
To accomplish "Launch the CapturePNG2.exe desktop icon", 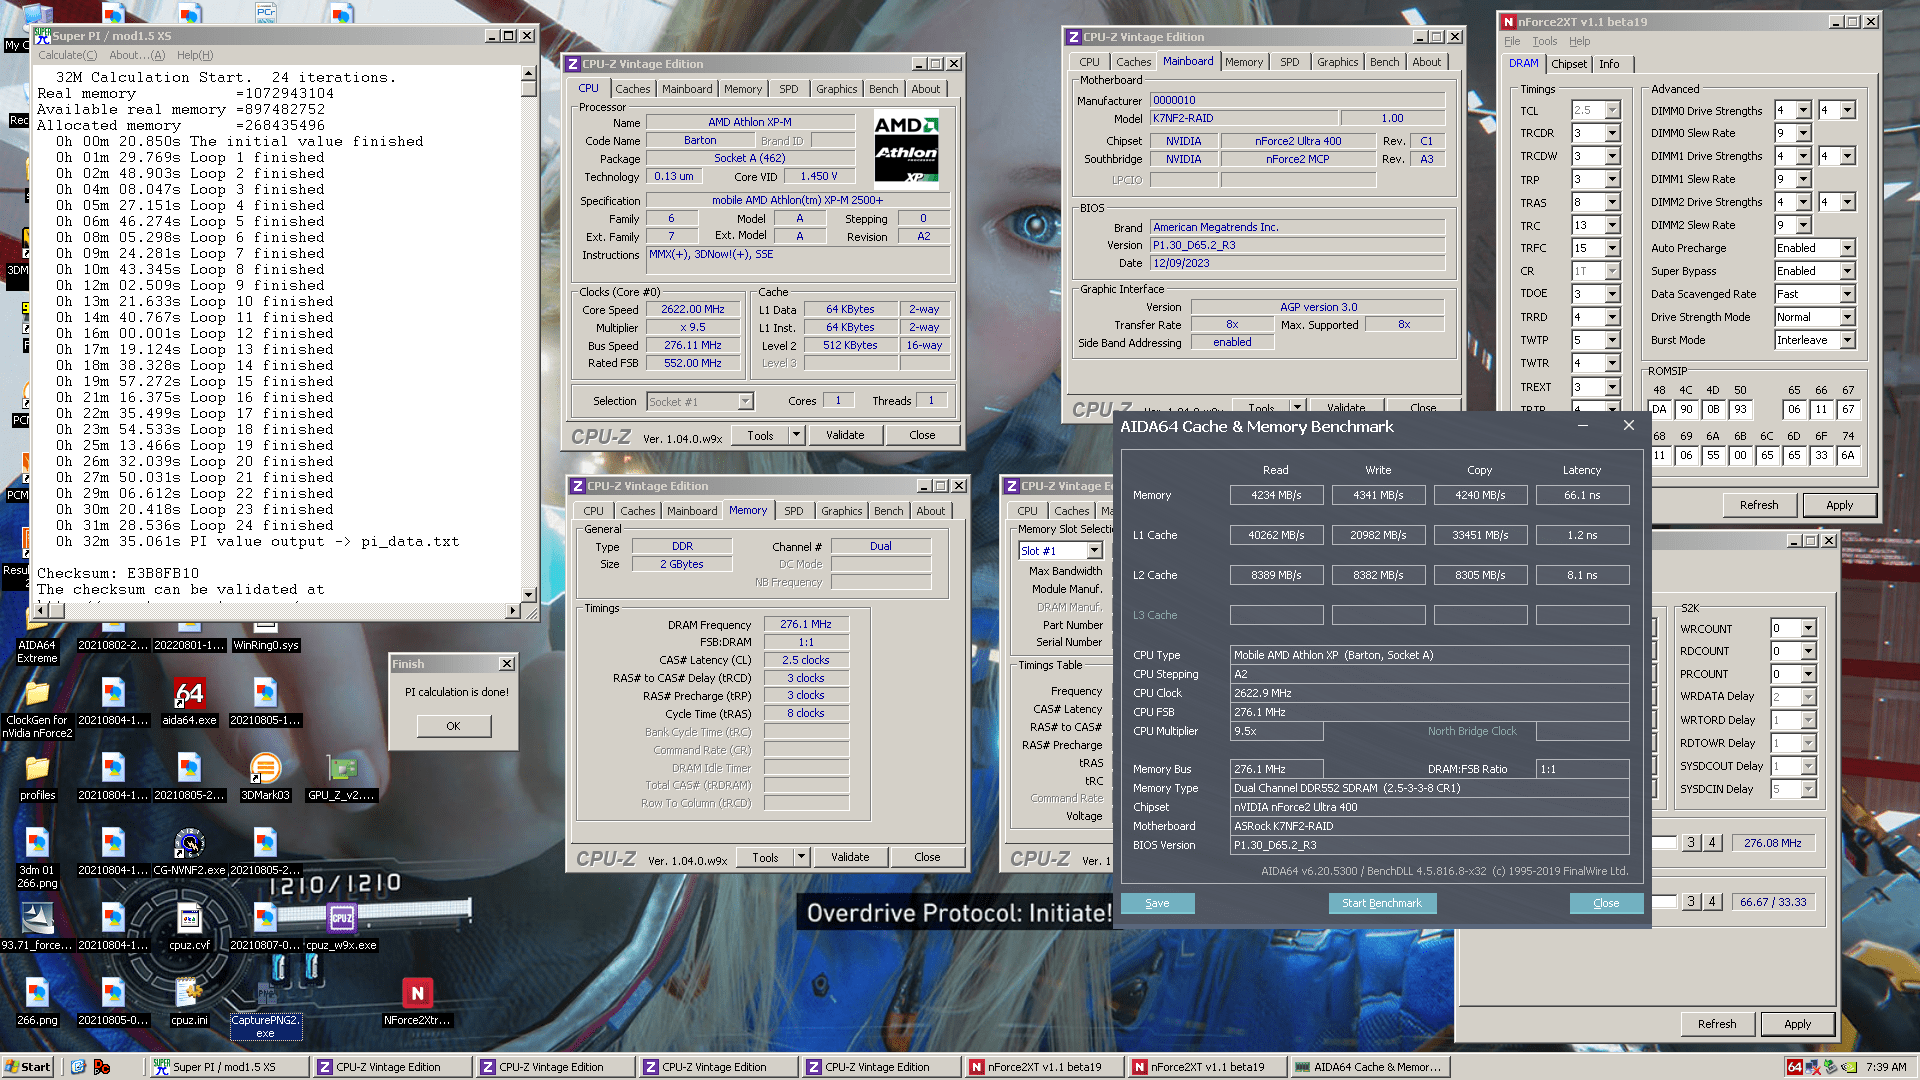I will 265,1008.
